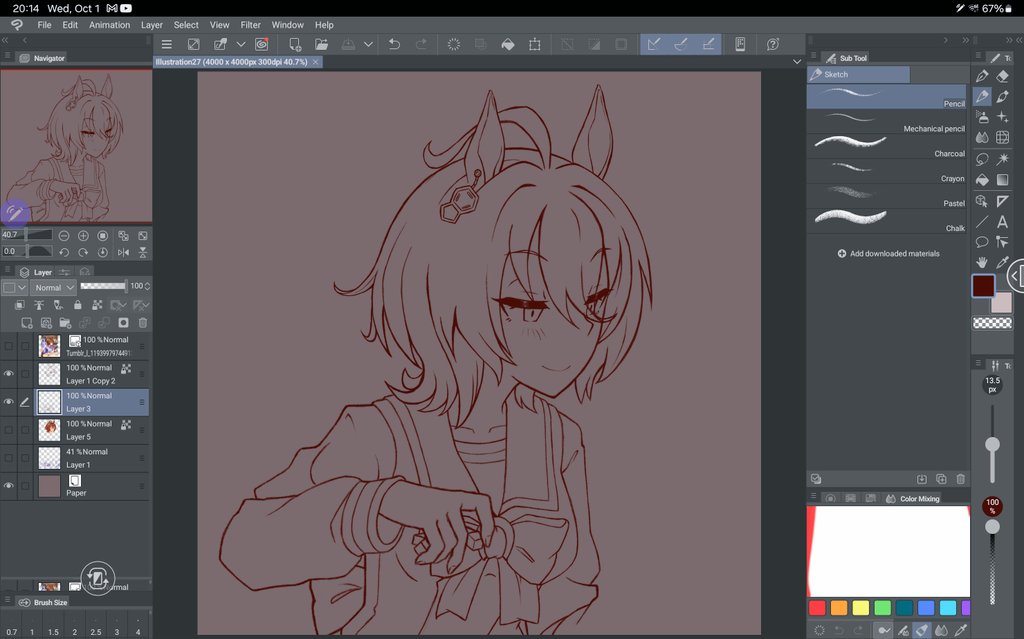The image size is (1024, 639).
Task: Select the Airbrush tool
Action: tap(983, 120)
